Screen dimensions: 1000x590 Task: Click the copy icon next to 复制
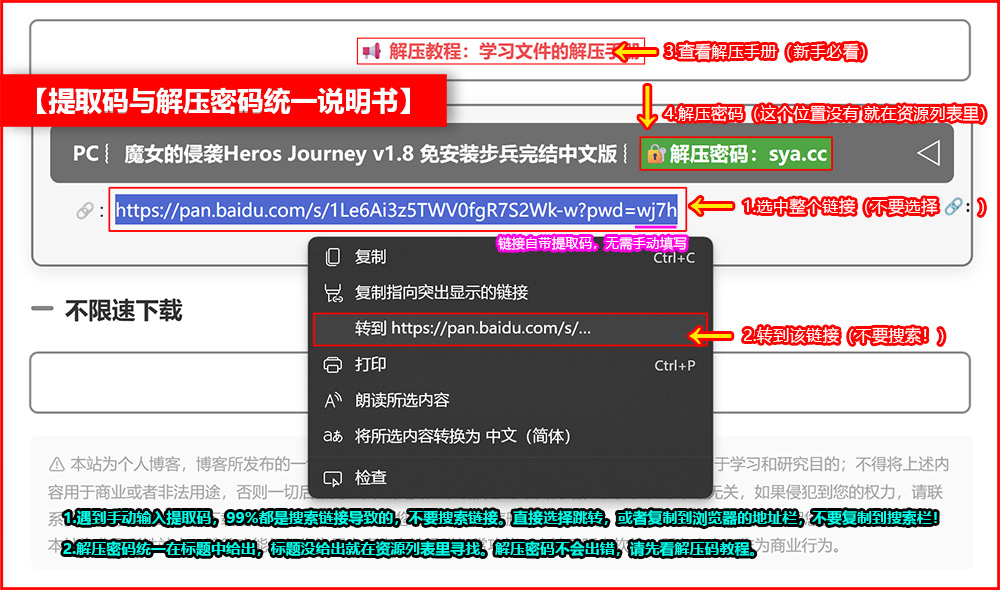click(333, 257)
